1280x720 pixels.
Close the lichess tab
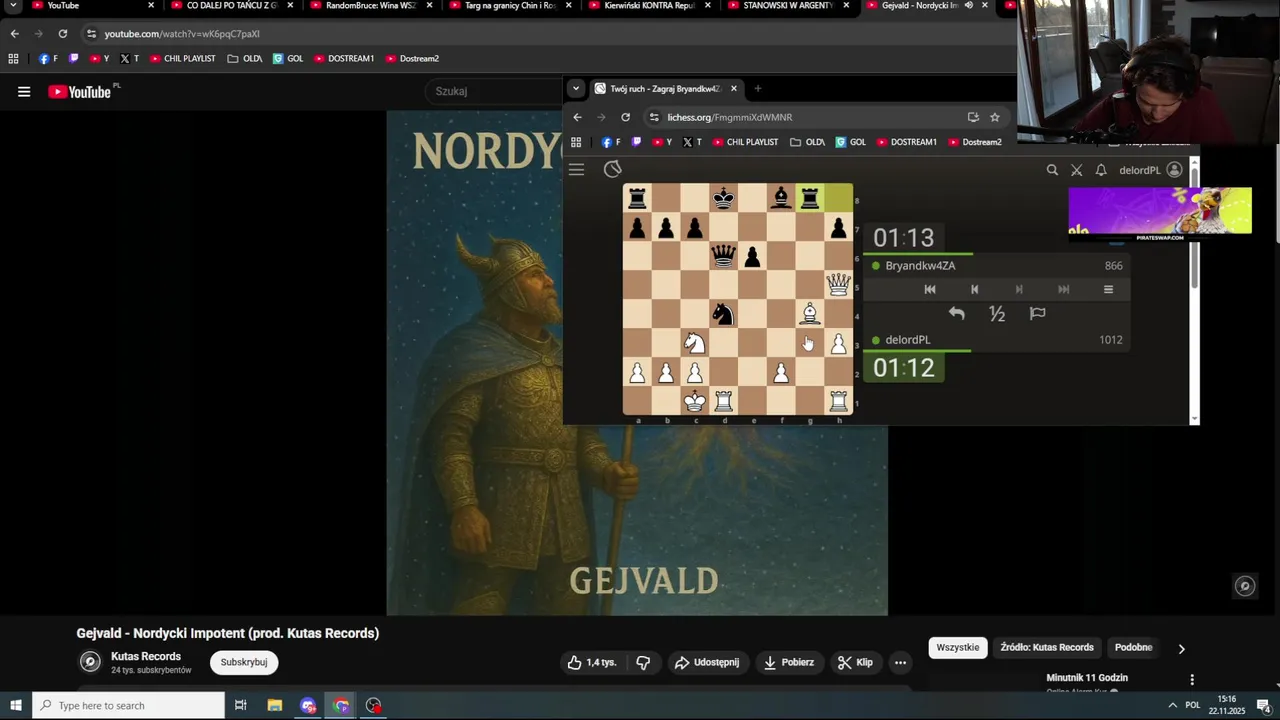click(x=733, y=89)
